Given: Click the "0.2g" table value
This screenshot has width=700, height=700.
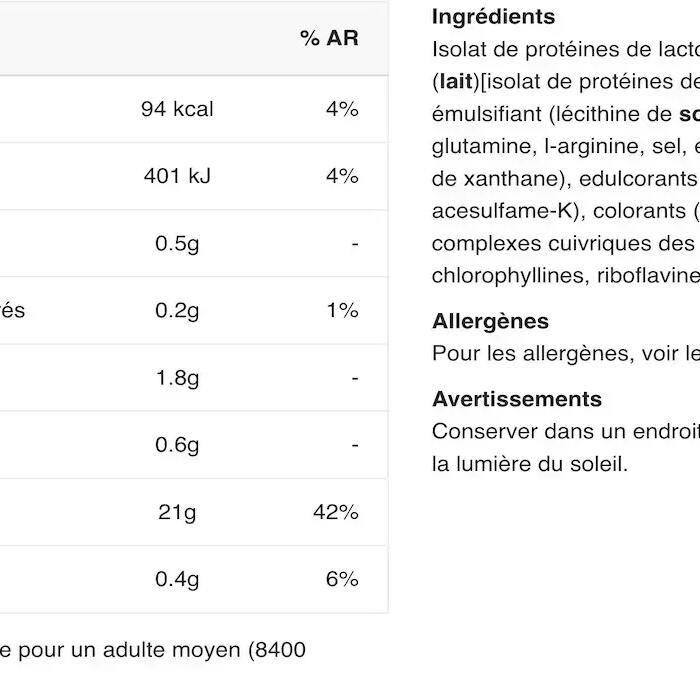Looking at the screenshot, I should 177,311.
